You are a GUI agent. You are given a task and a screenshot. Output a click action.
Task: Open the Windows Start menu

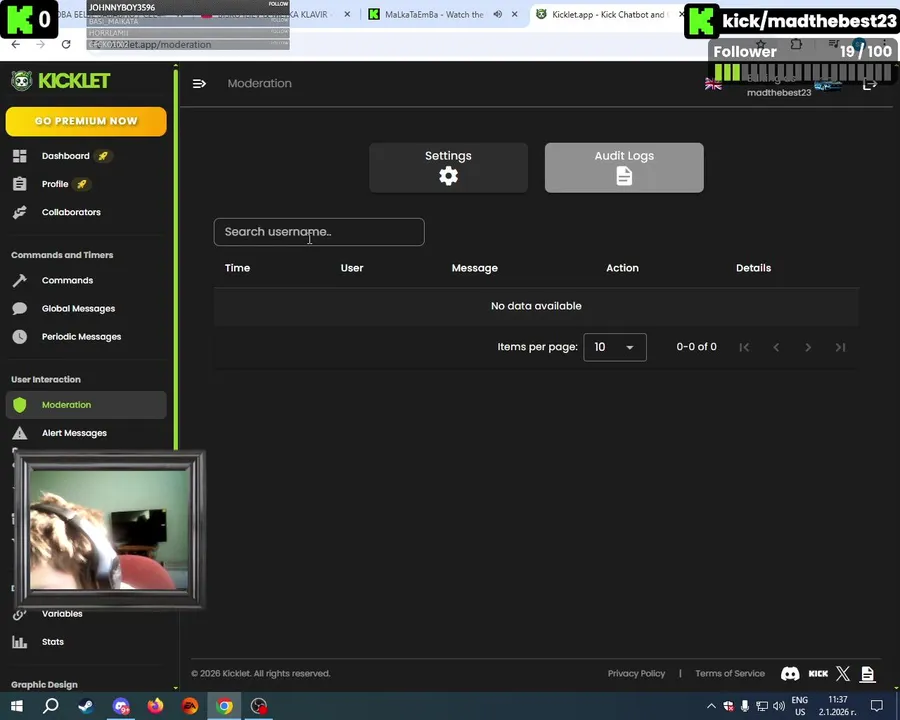pyautogui.click(x=17, y=706)
